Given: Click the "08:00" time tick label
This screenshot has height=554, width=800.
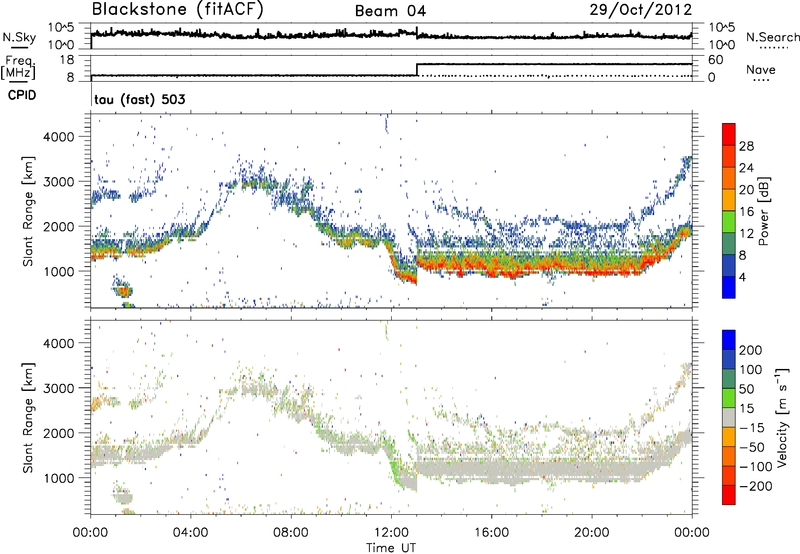Looking at the screenshot, I should [290, 533].
